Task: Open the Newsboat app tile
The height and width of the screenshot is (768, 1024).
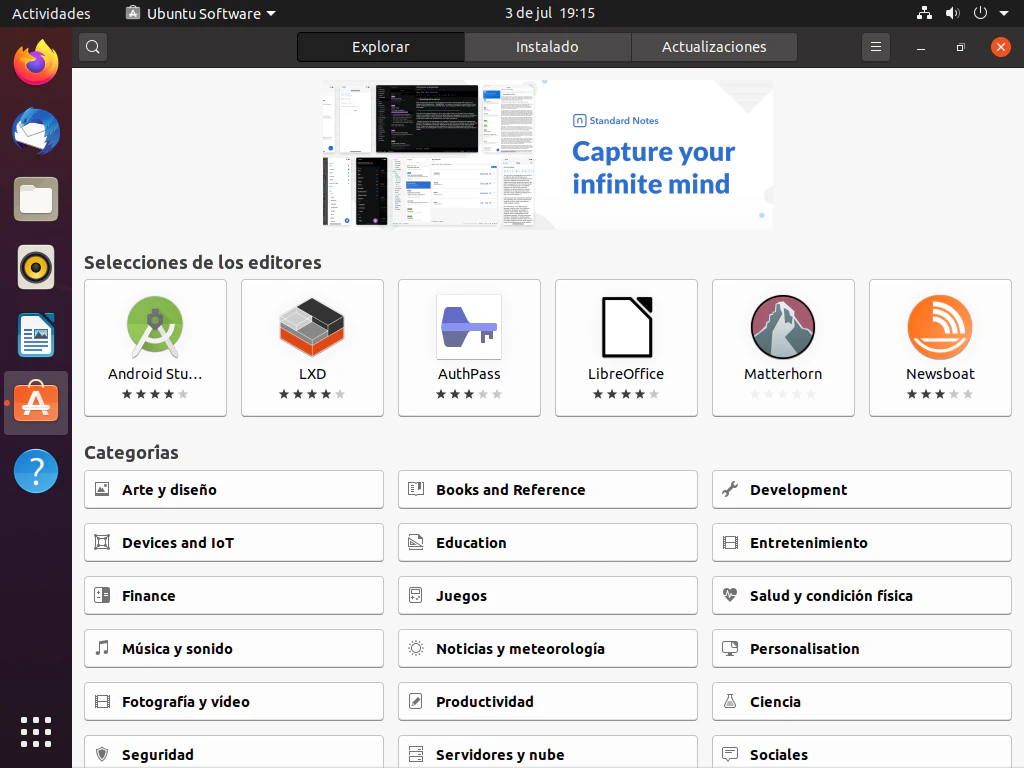Action: click(x=940, y=347)
